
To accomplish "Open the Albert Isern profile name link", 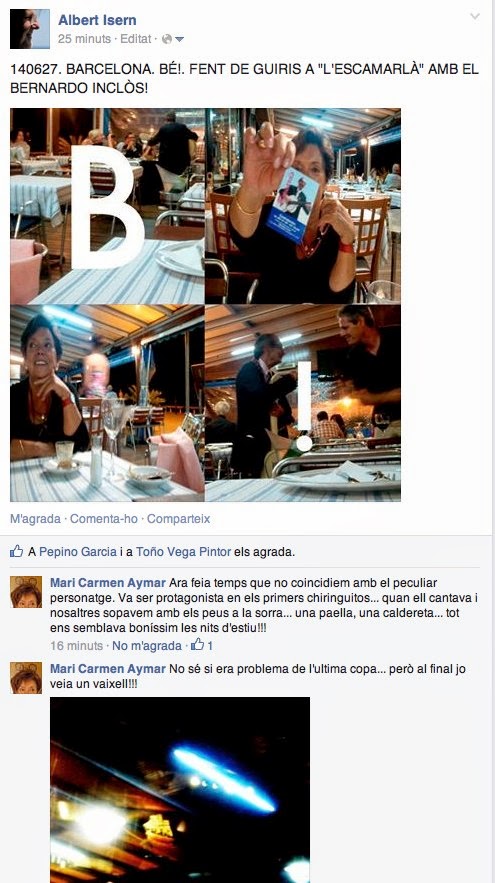I will click(x=97, y=20).
